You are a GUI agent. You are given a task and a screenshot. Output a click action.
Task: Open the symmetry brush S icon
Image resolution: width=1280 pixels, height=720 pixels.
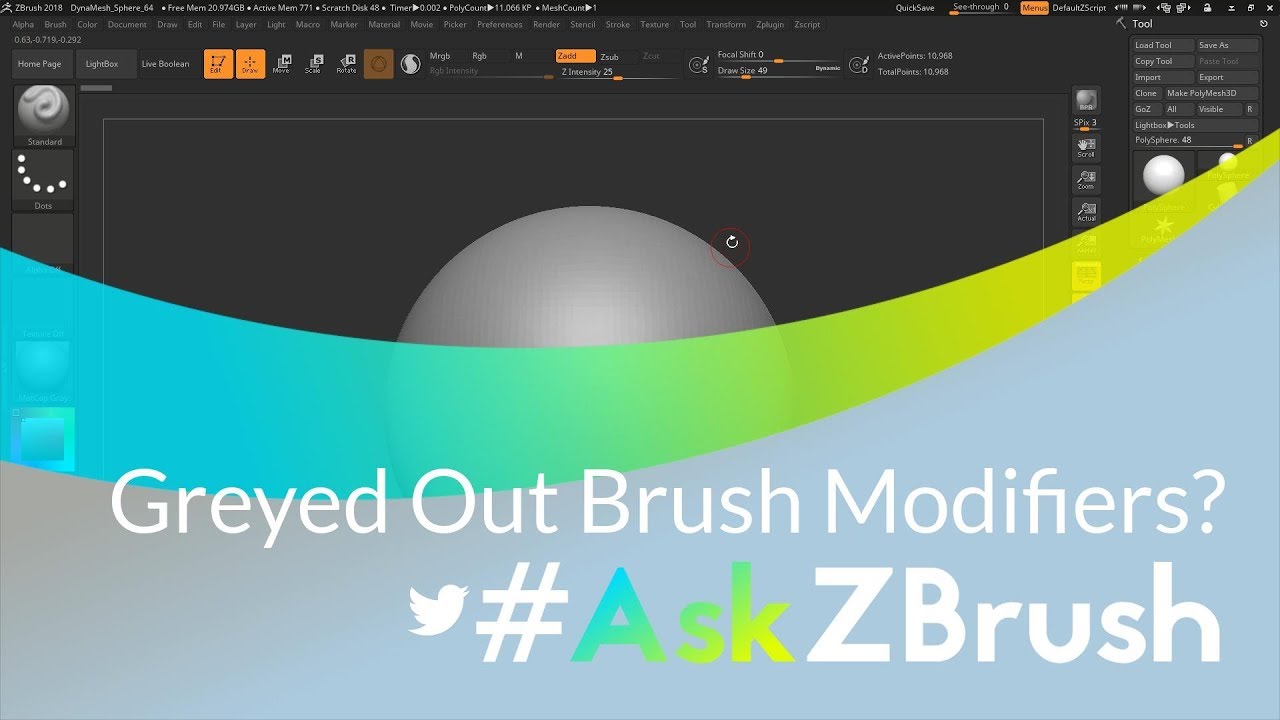click(699, 65)
